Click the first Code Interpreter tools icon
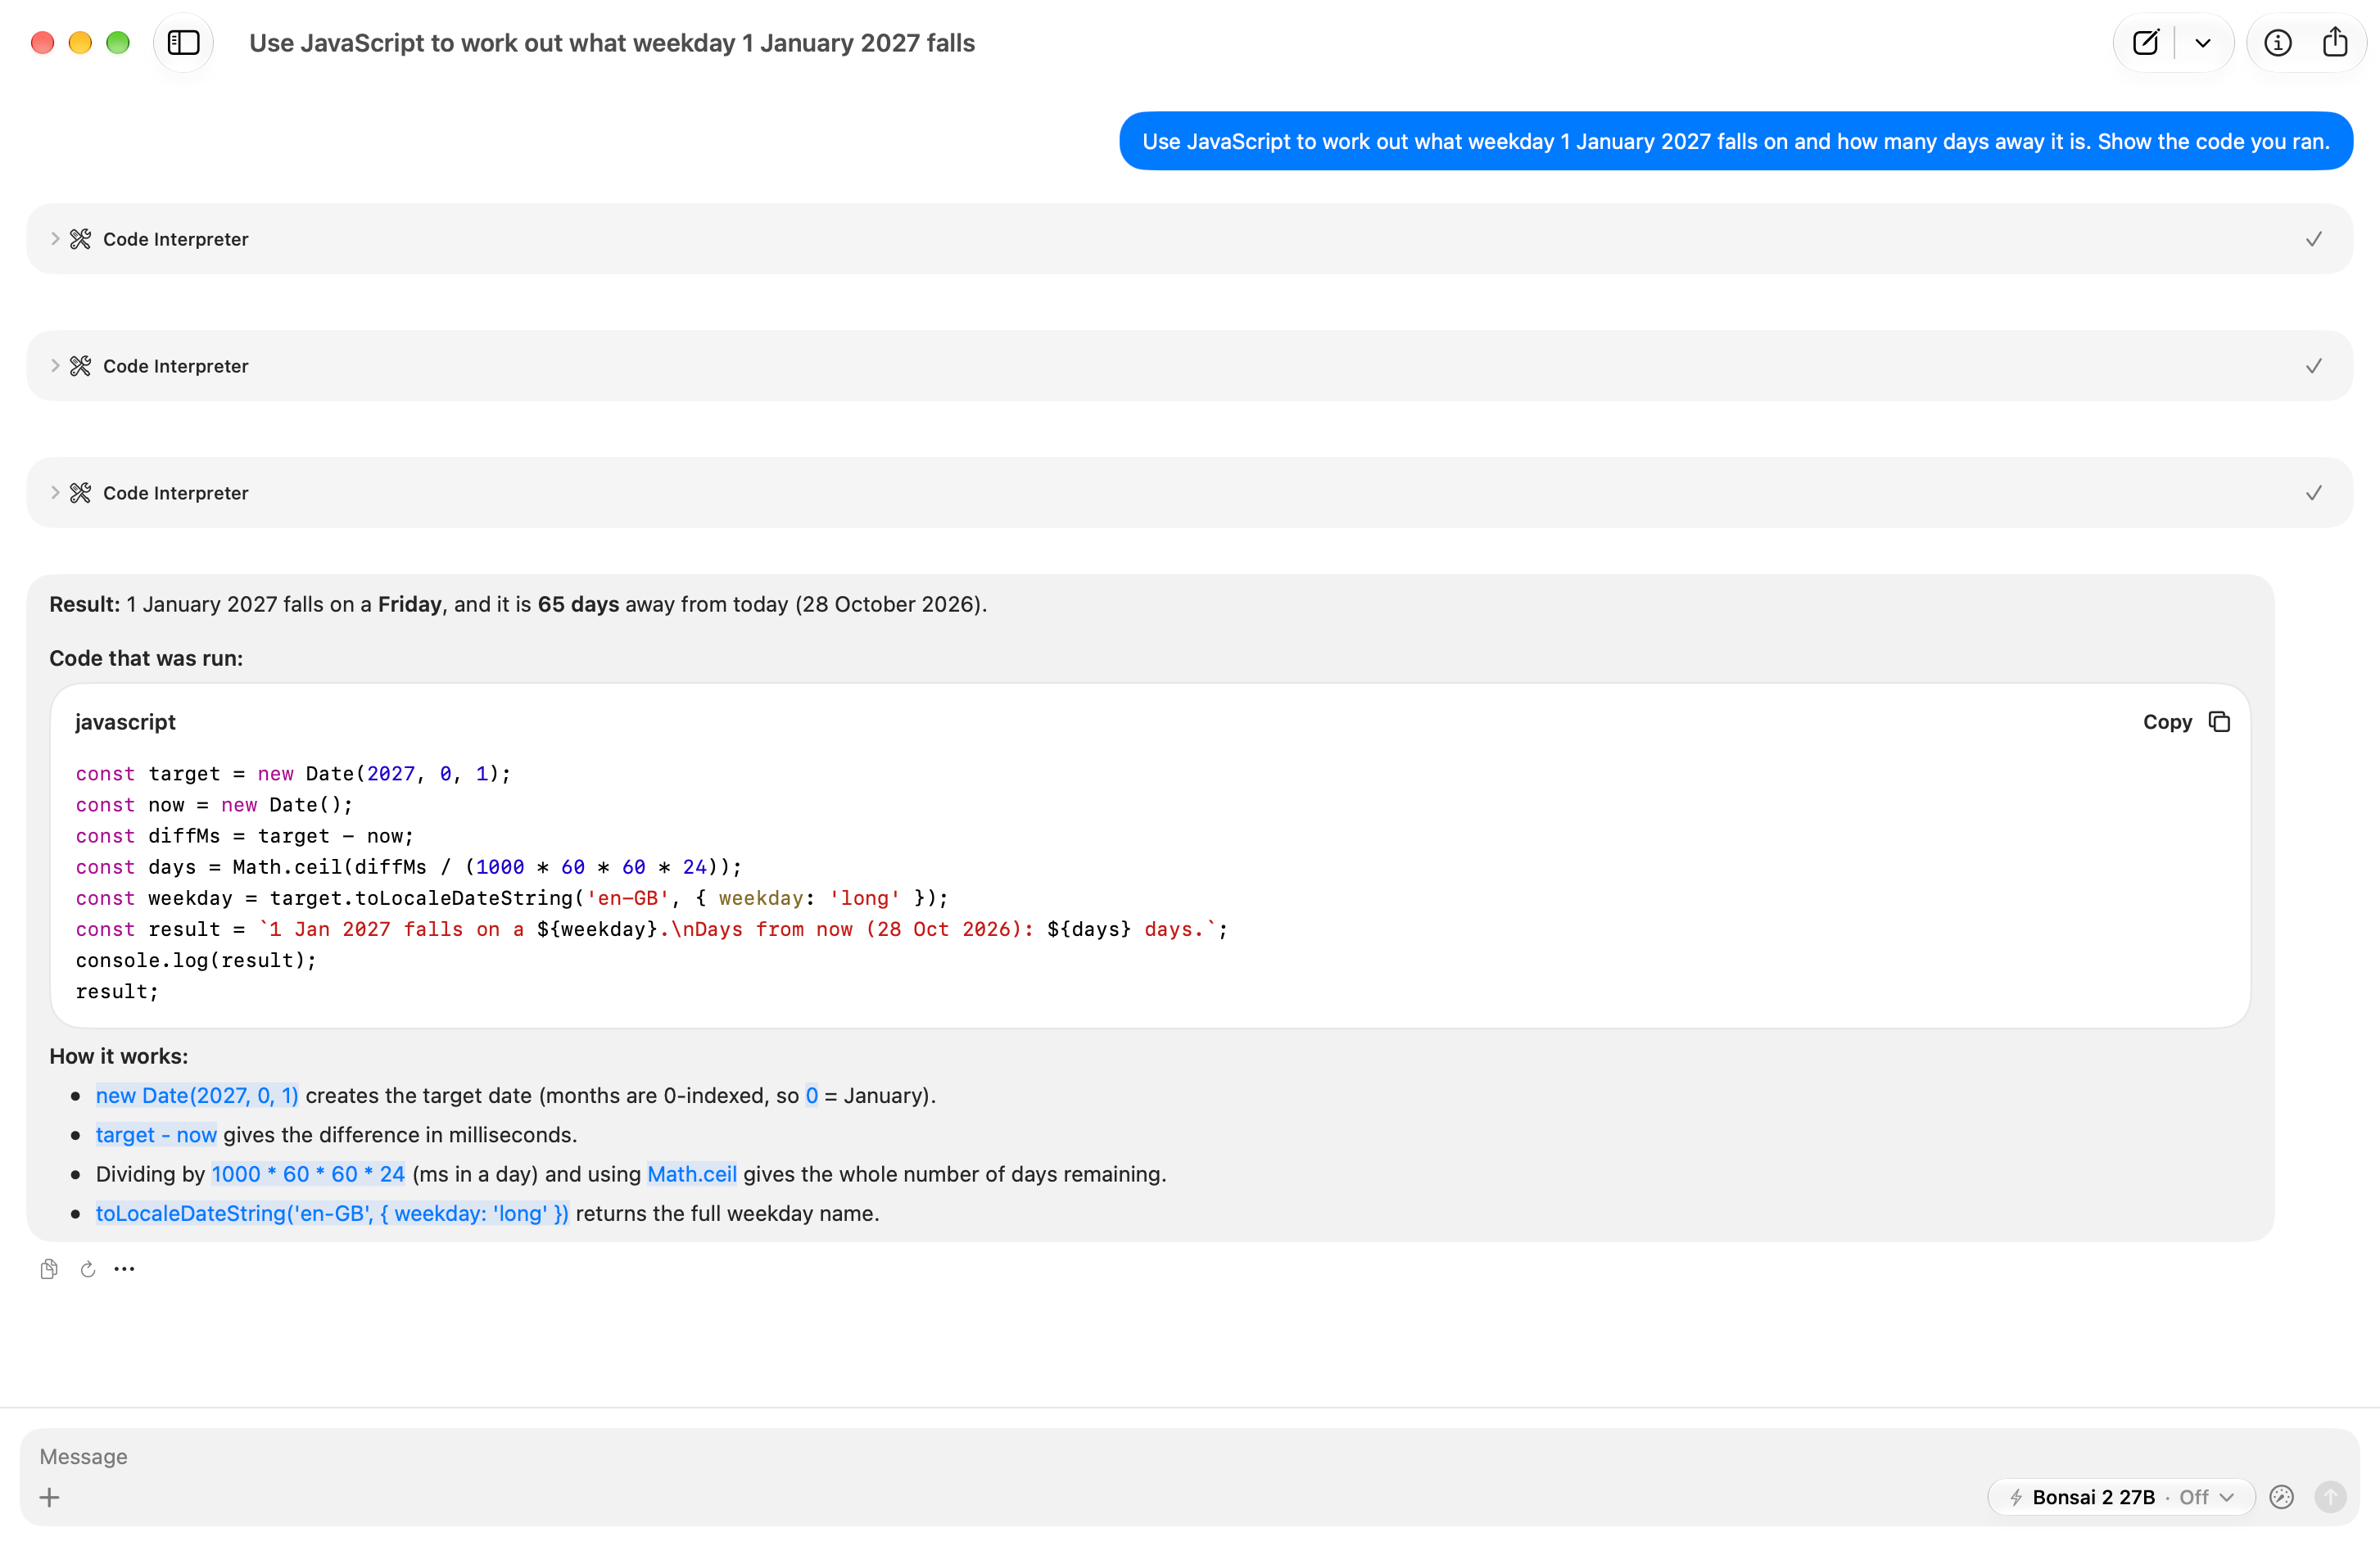 pos(80,239)
